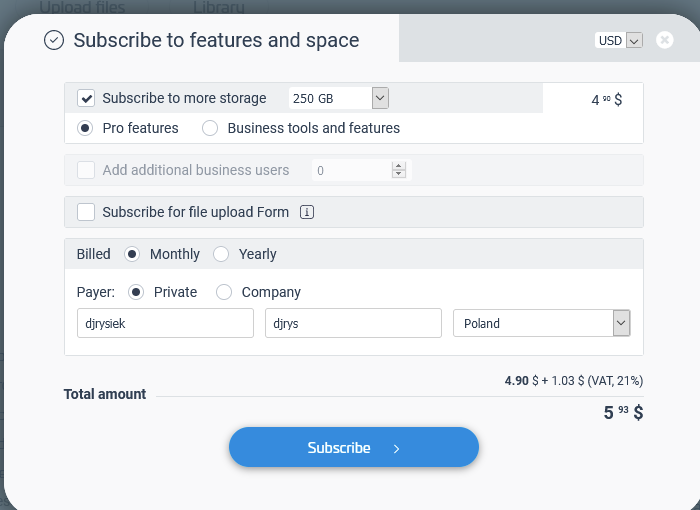Screen dimensions: 700x510
Task: Increase additional business users with up arrow
Action: pyautogui.click(x=399, y=166)
